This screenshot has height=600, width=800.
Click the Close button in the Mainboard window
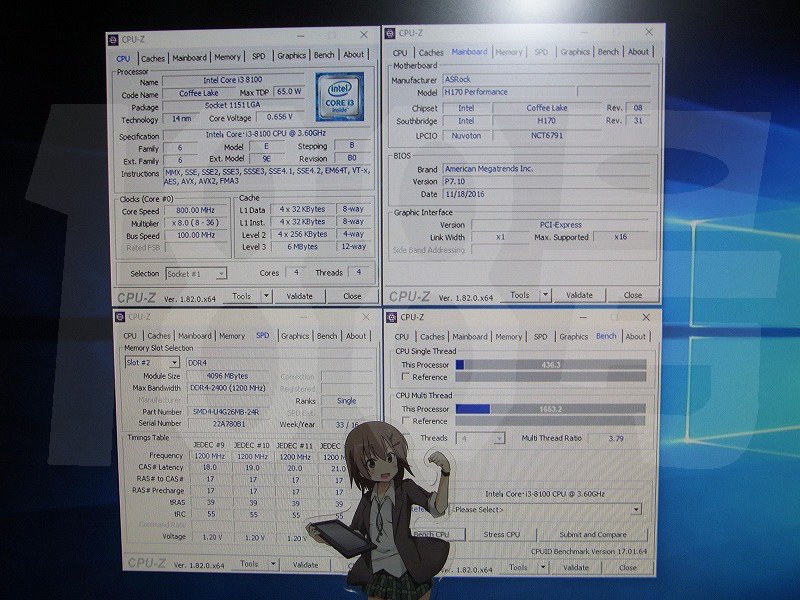coord(633,295)
